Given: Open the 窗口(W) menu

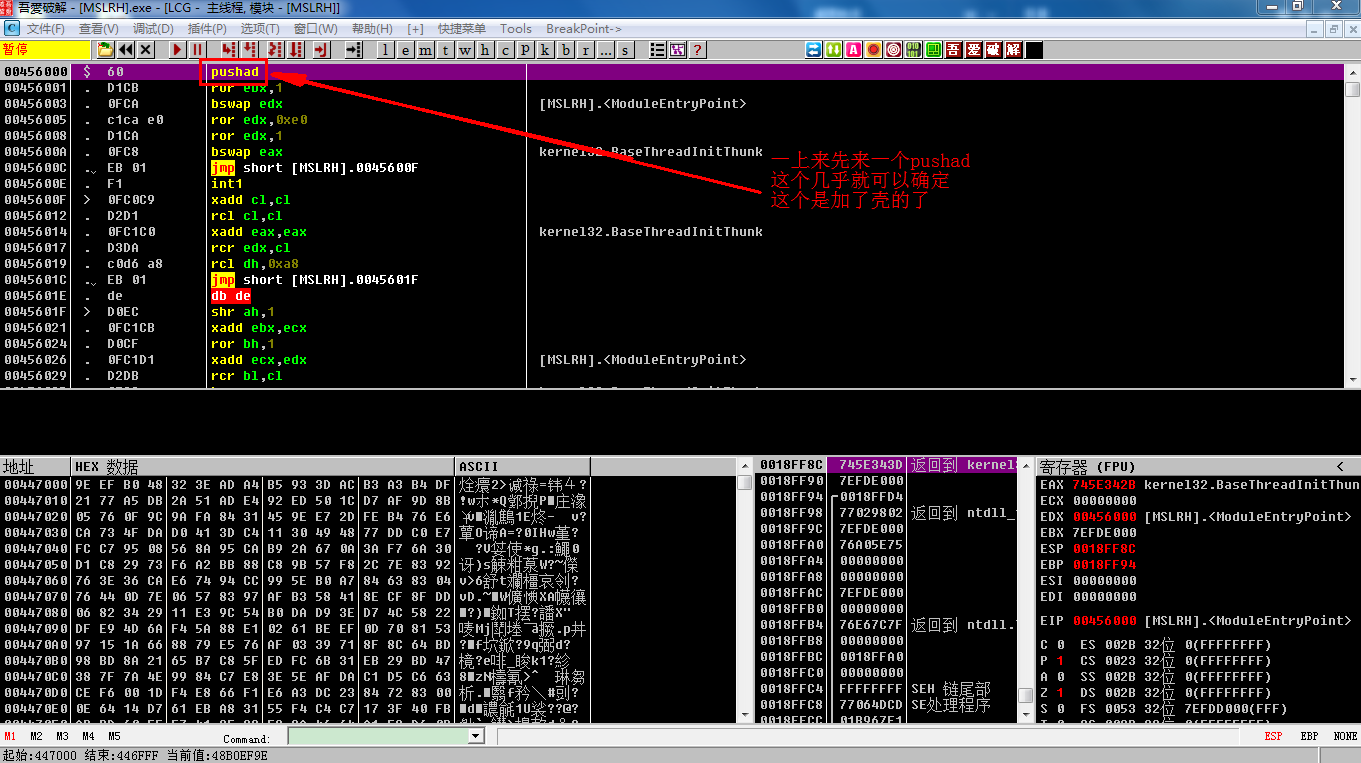Looking at the screenshot, I should [316, 29].
